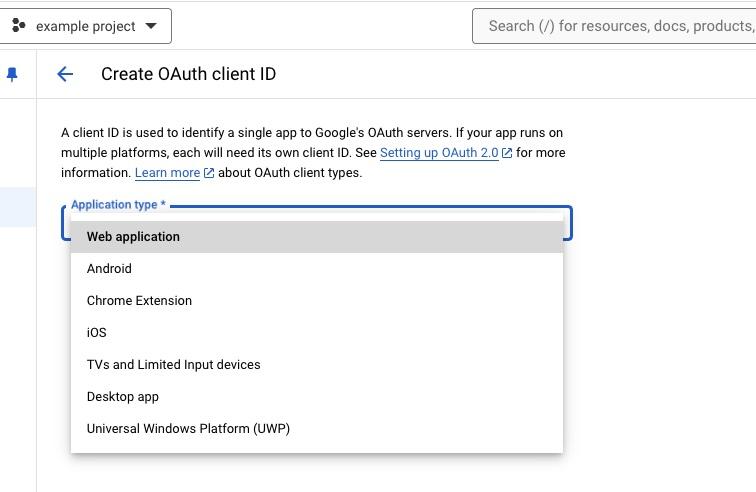Click the Create OAuth client ID heading
Screen dimensions: 756x492
tap(189, 74)
